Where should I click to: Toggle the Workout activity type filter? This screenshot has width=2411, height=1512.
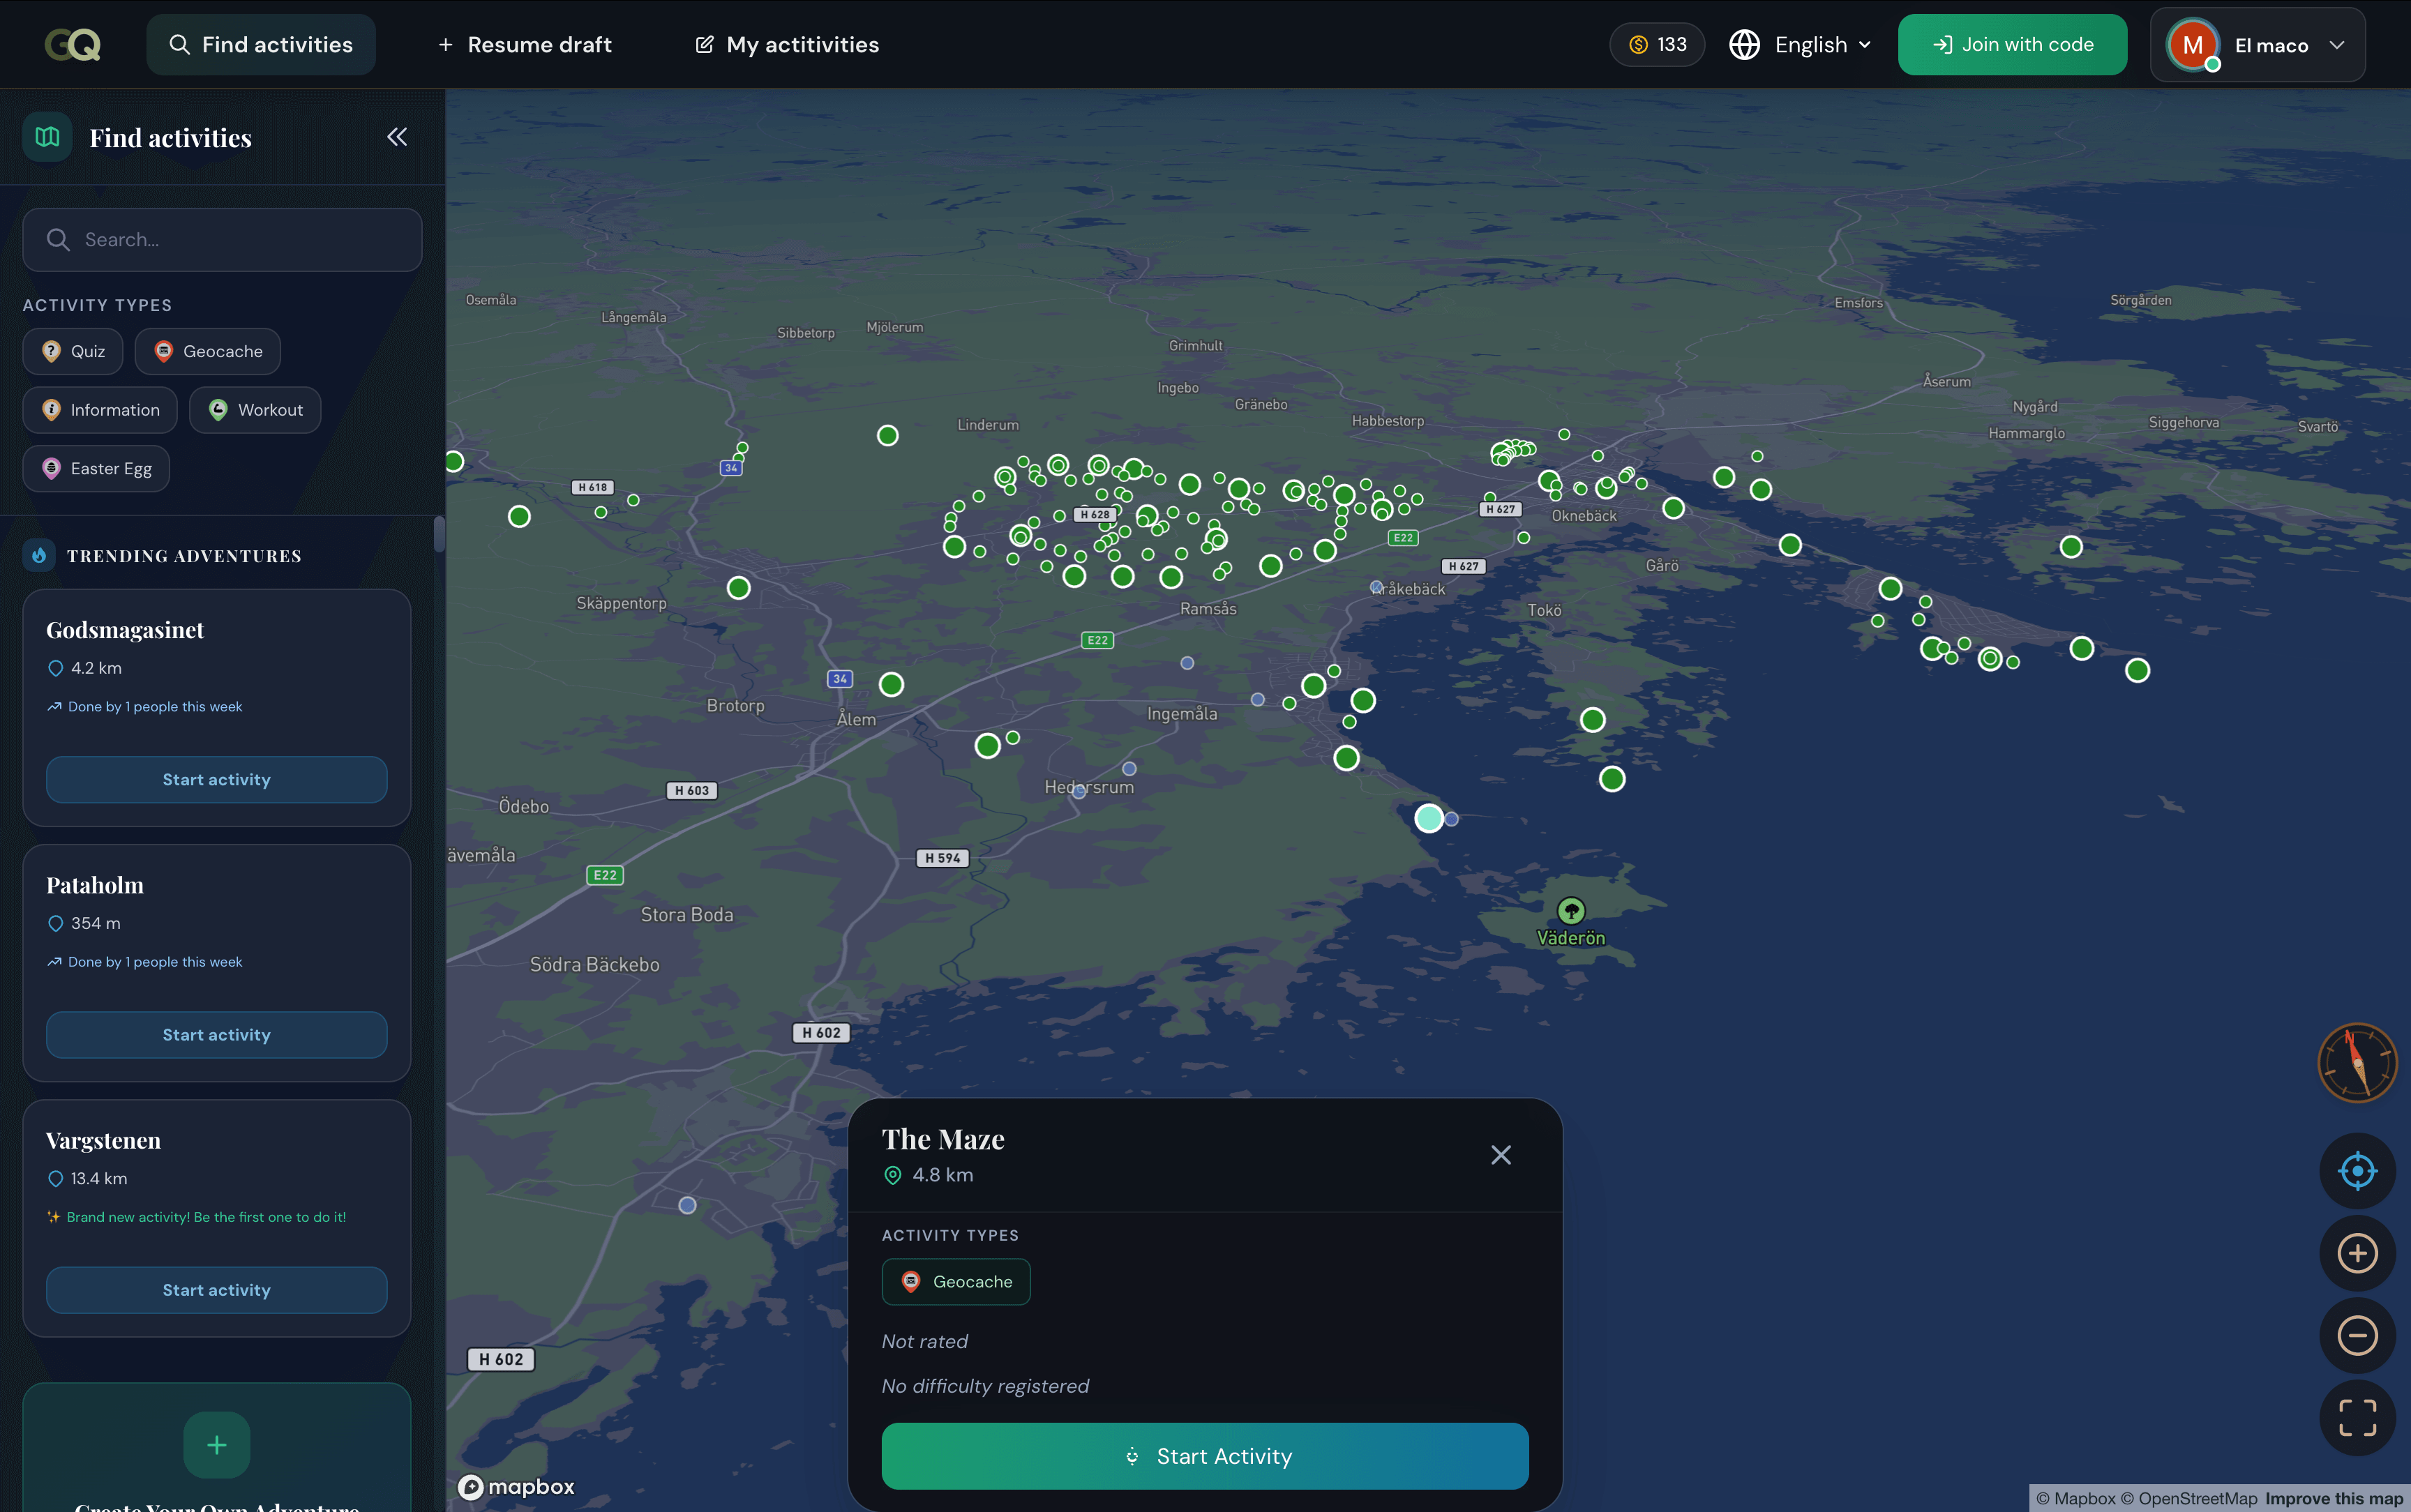(255, 409)
